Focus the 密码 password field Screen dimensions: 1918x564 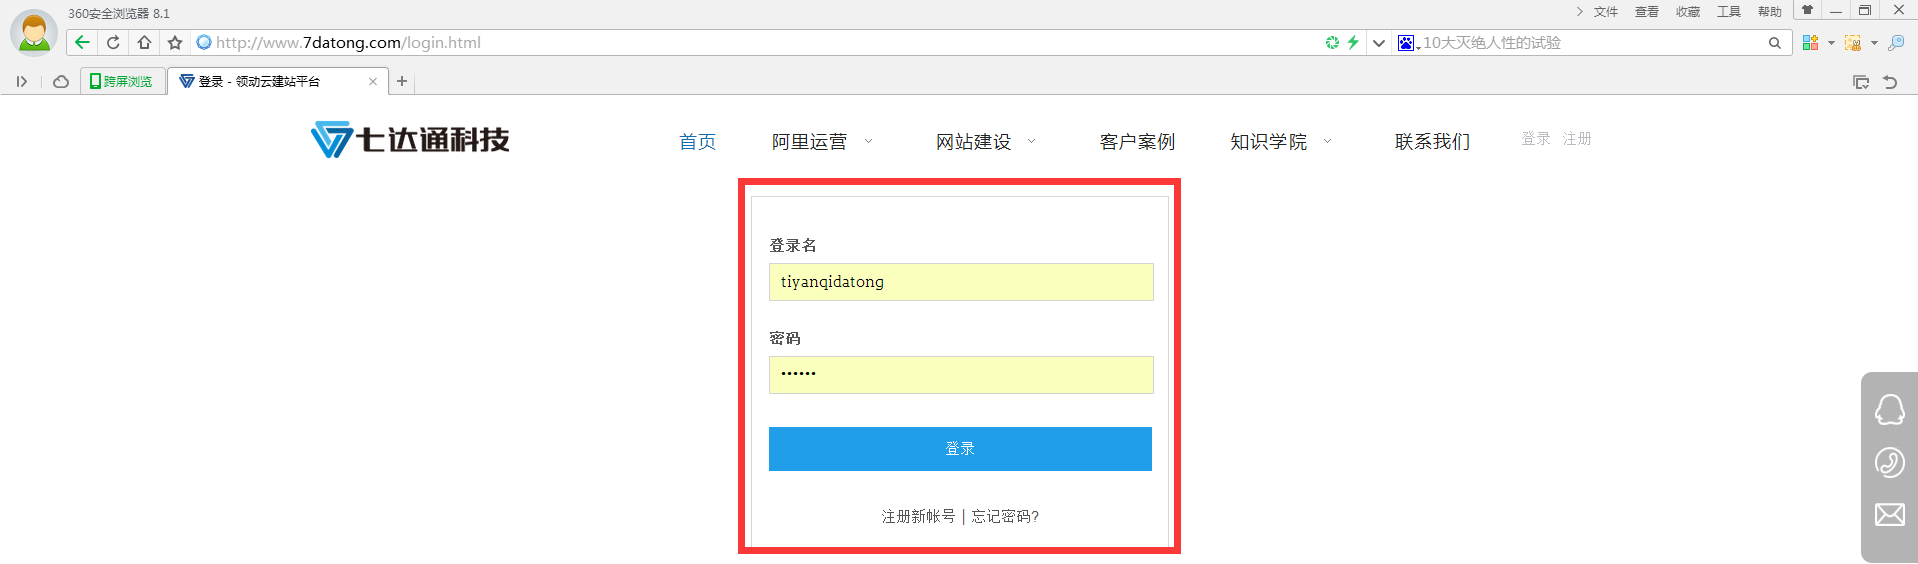coord(961,375)
